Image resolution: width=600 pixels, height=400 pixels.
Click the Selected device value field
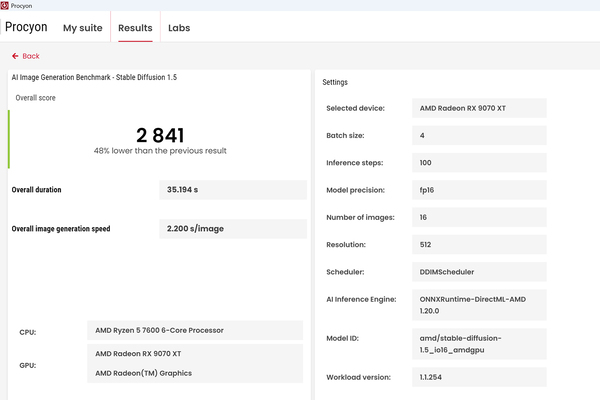pyautogui.click(x=479, y=108)
